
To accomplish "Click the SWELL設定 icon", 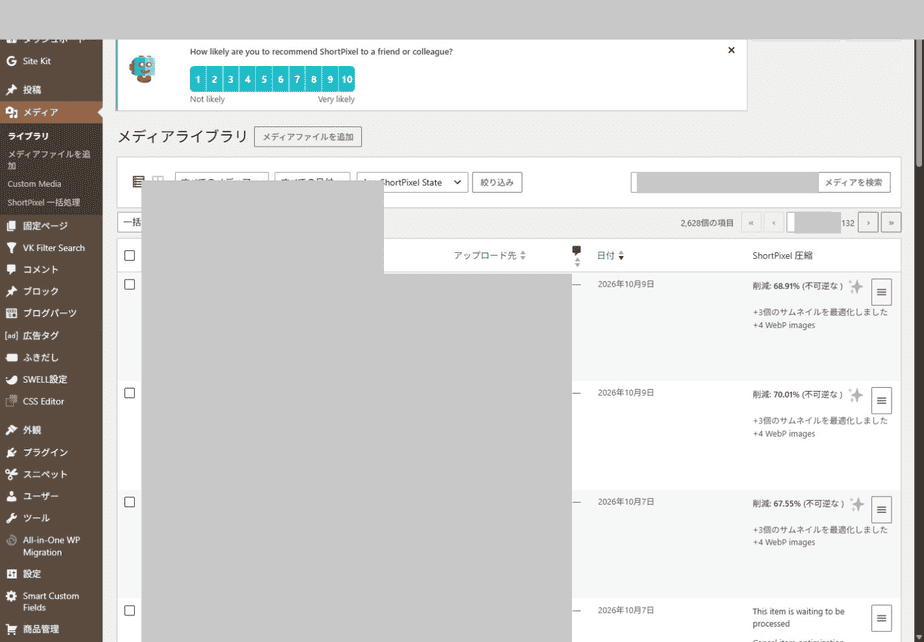I will coord(11,379).
